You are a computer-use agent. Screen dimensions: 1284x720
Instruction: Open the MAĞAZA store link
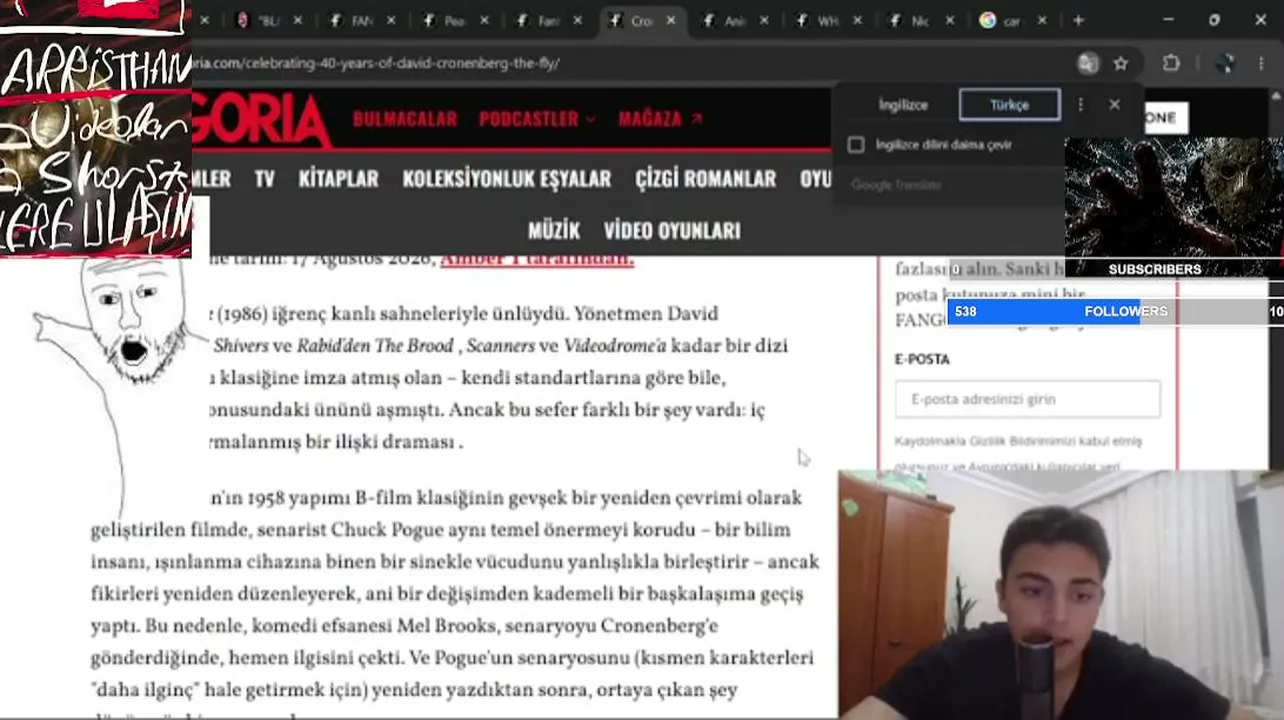[x=660, y=119]
